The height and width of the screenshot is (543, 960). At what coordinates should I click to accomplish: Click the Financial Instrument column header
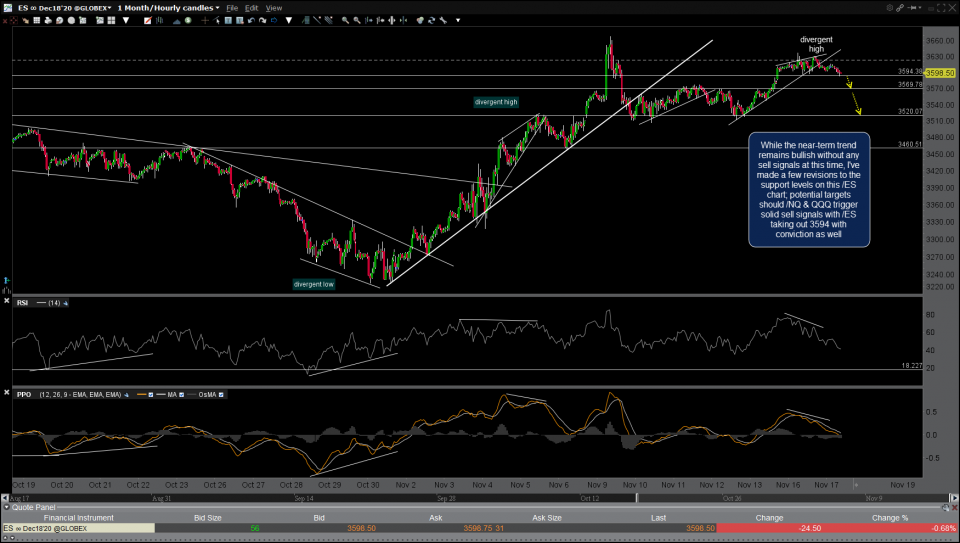[78, 518]
